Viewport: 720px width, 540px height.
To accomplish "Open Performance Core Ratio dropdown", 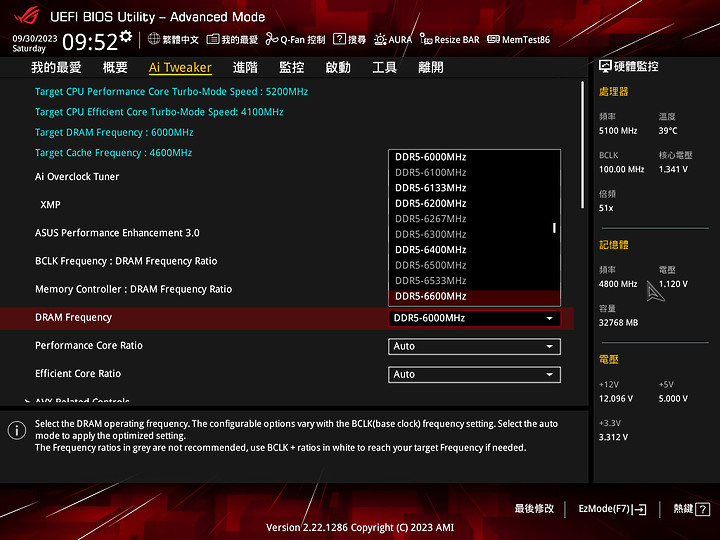I will point(474,347).
